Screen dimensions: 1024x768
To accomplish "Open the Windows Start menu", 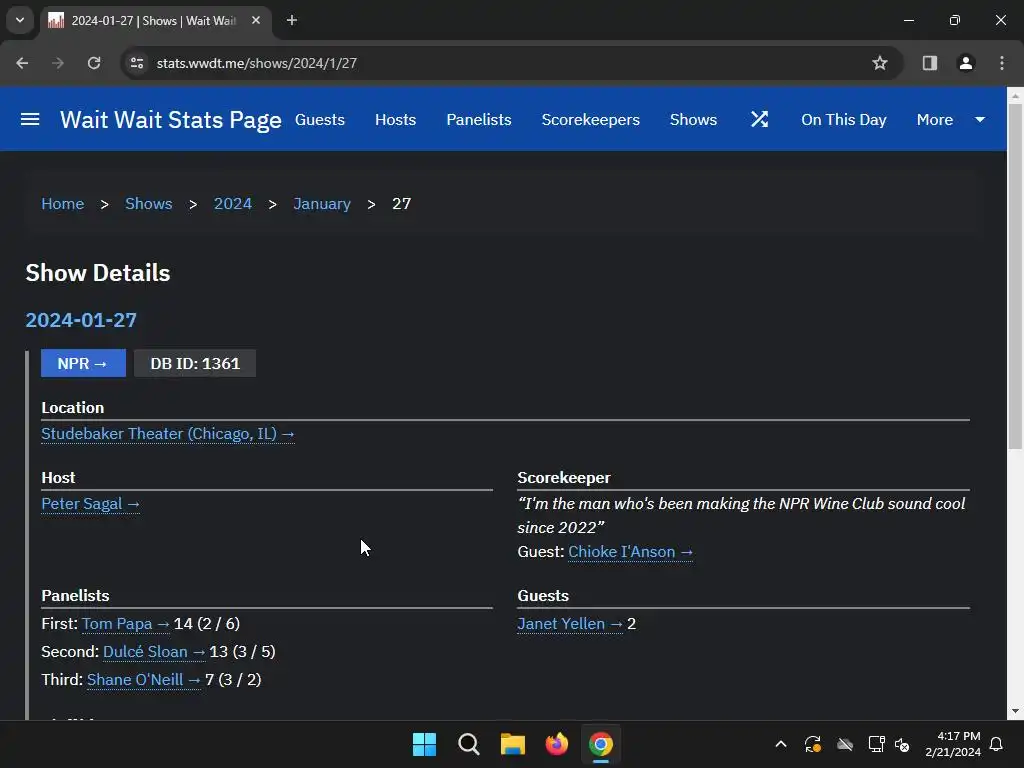I will [x=424, y=744].
